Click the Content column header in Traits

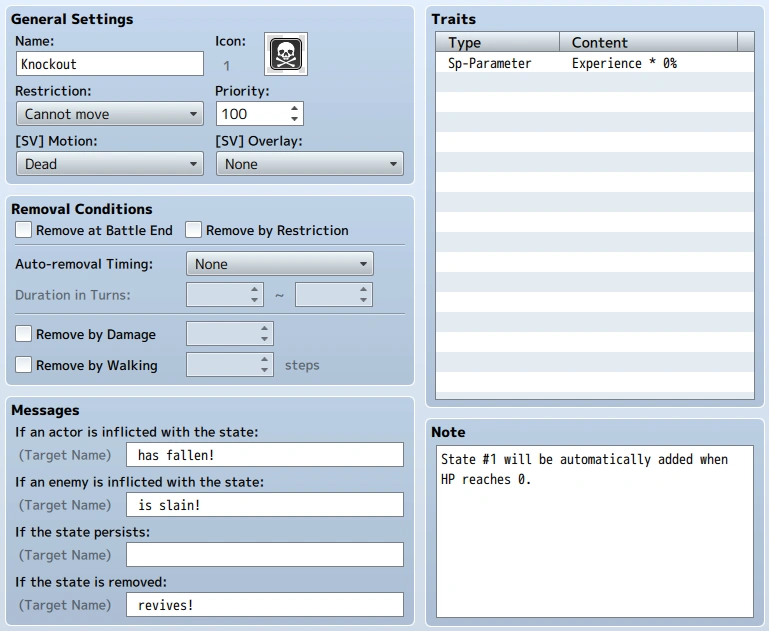(x=648, y=42)
